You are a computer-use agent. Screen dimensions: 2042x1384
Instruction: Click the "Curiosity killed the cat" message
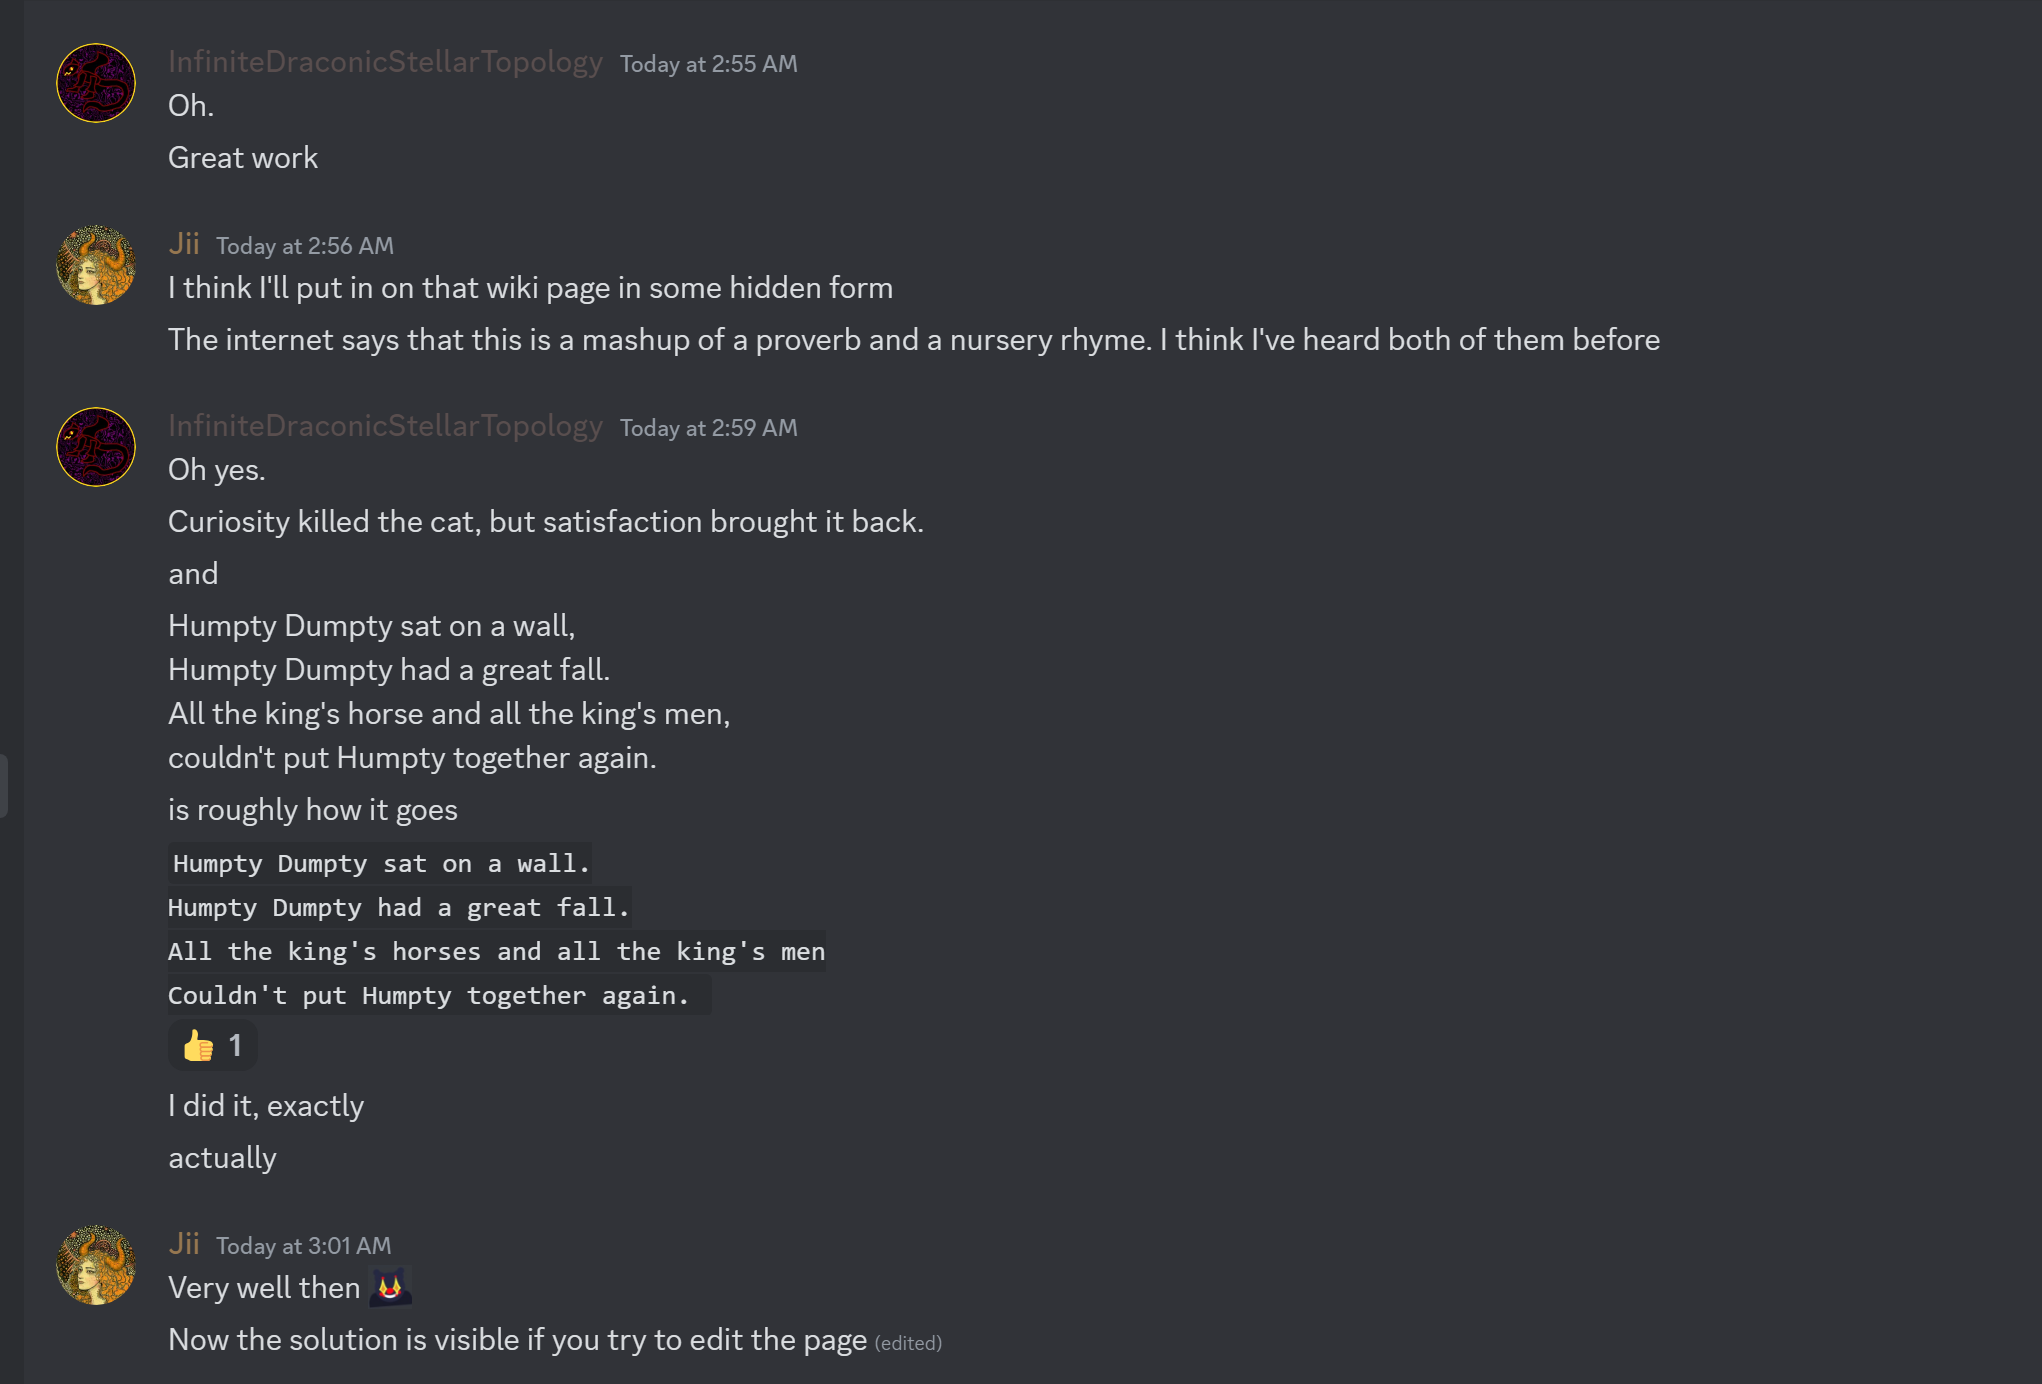[x=545, y=522]
